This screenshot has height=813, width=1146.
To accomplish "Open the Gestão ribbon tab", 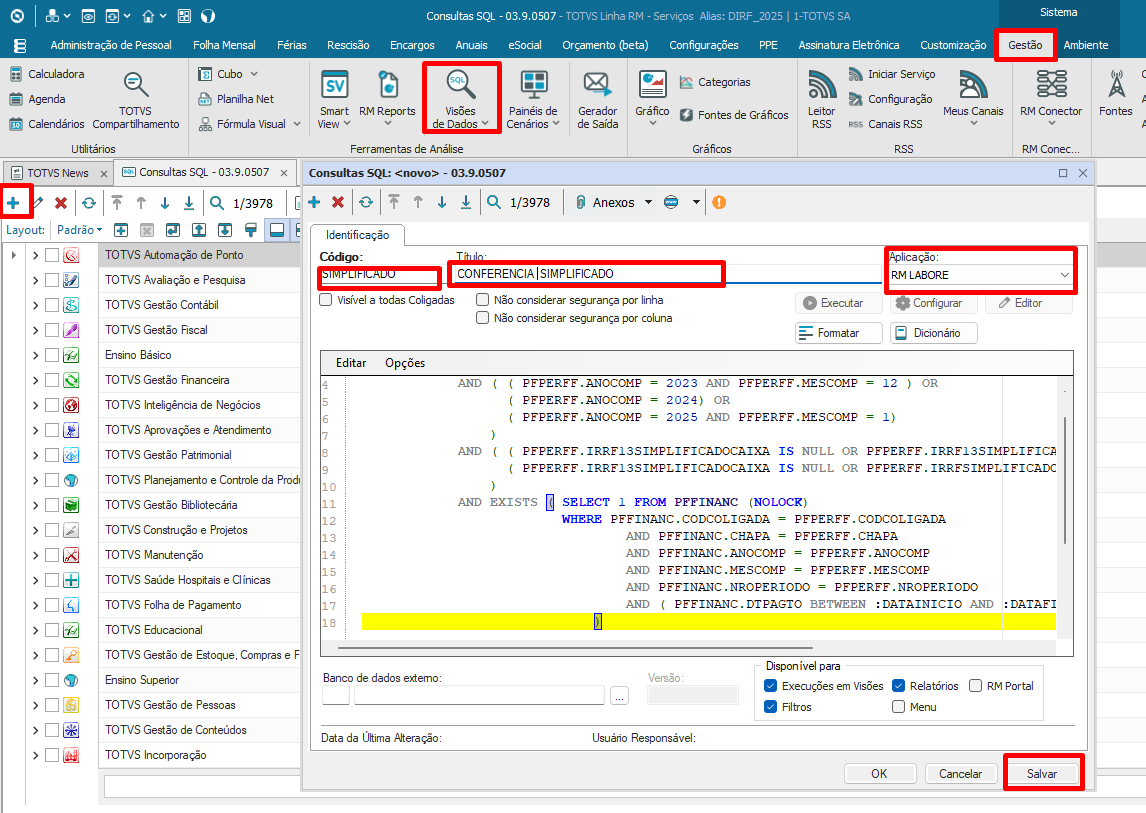I will [1025, 45].
